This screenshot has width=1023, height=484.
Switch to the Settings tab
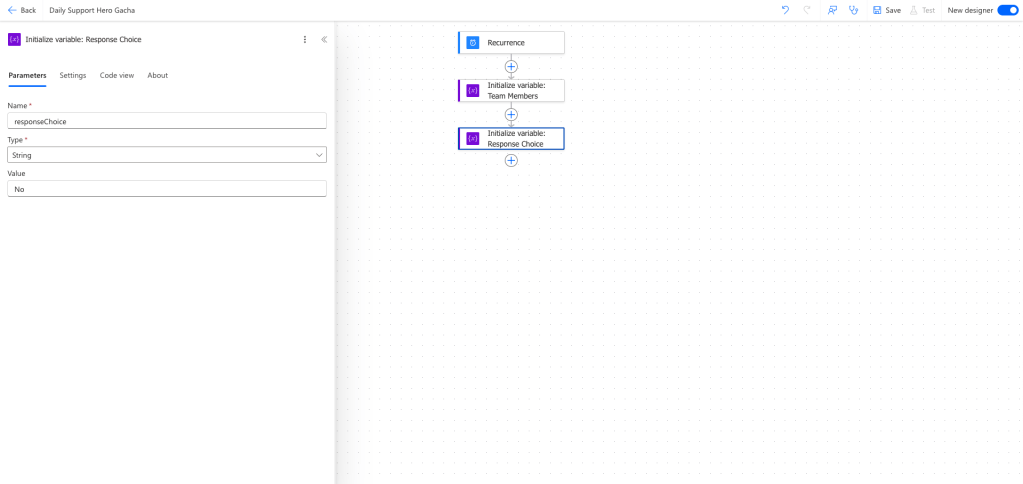pyautogui.click(x=73, y=75)
